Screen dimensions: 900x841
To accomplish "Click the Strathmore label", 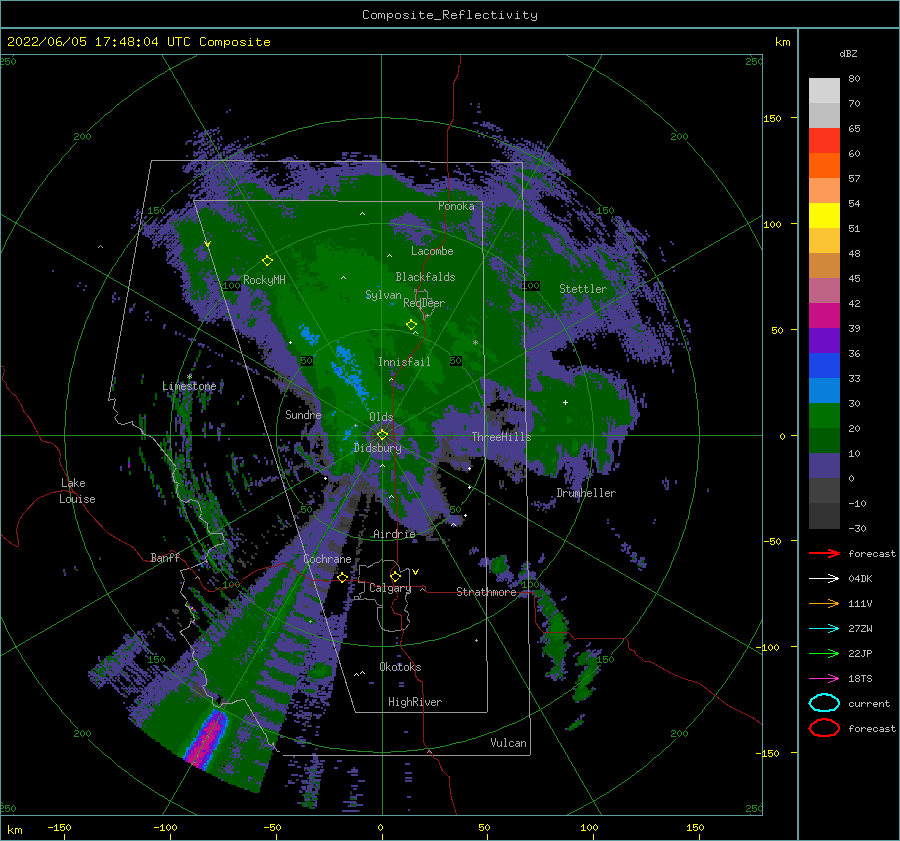I will tap(486, 592).
